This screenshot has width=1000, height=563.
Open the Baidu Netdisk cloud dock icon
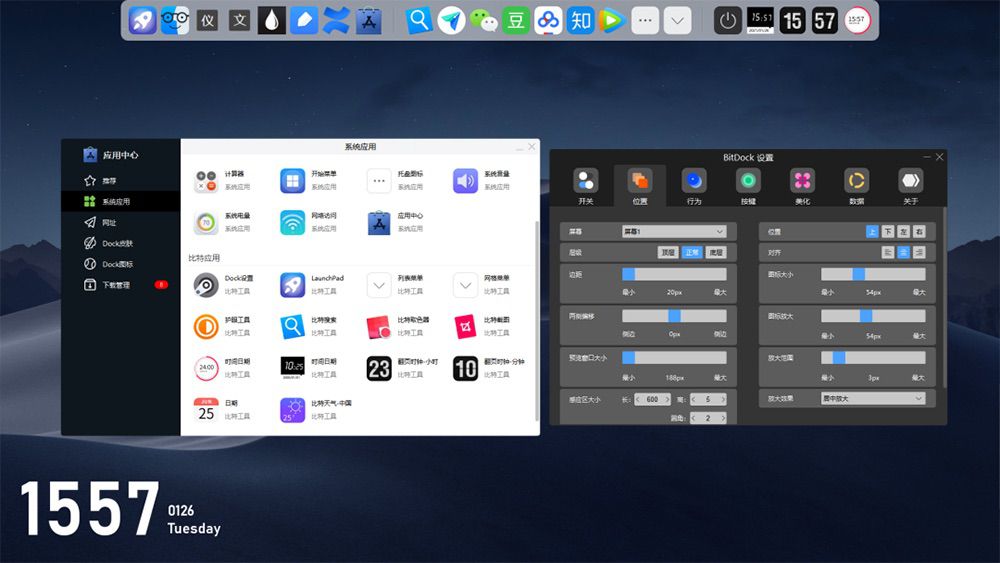[548, 21]
